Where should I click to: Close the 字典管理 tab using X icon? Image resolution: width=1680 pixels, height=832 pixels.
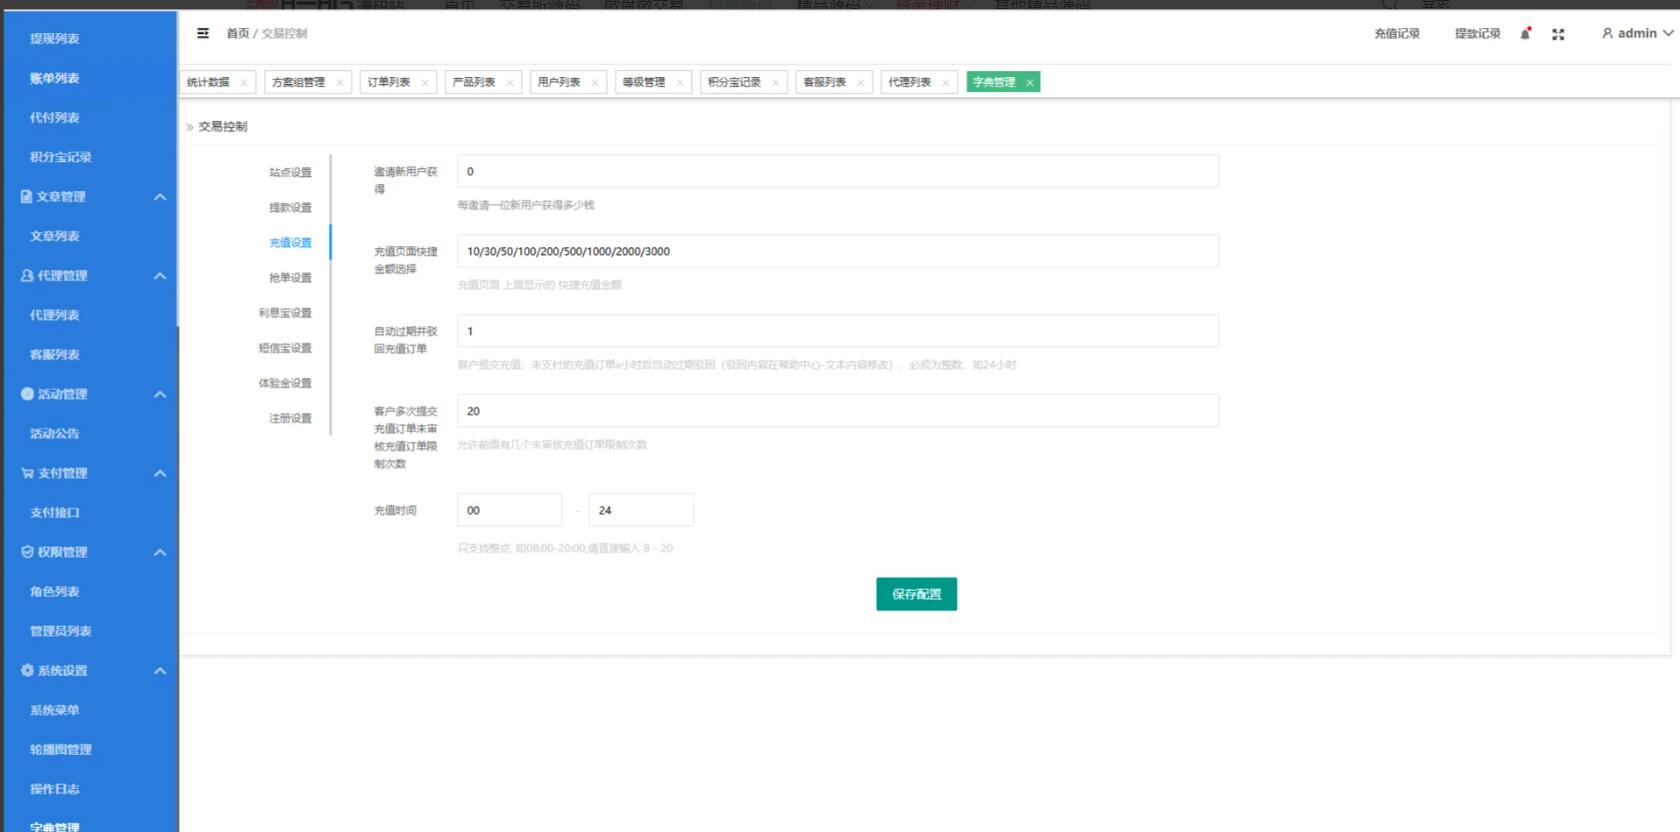click(1030, 83)
